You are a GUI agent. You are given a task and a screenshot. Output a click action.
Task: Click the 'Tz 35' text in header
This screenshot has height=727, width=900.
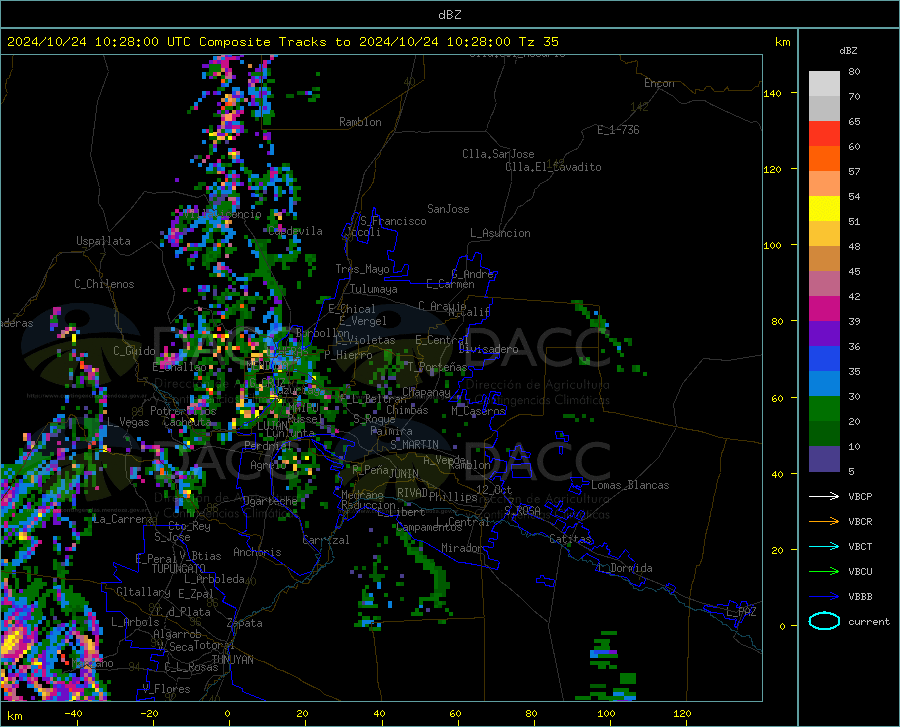point(538,42)
